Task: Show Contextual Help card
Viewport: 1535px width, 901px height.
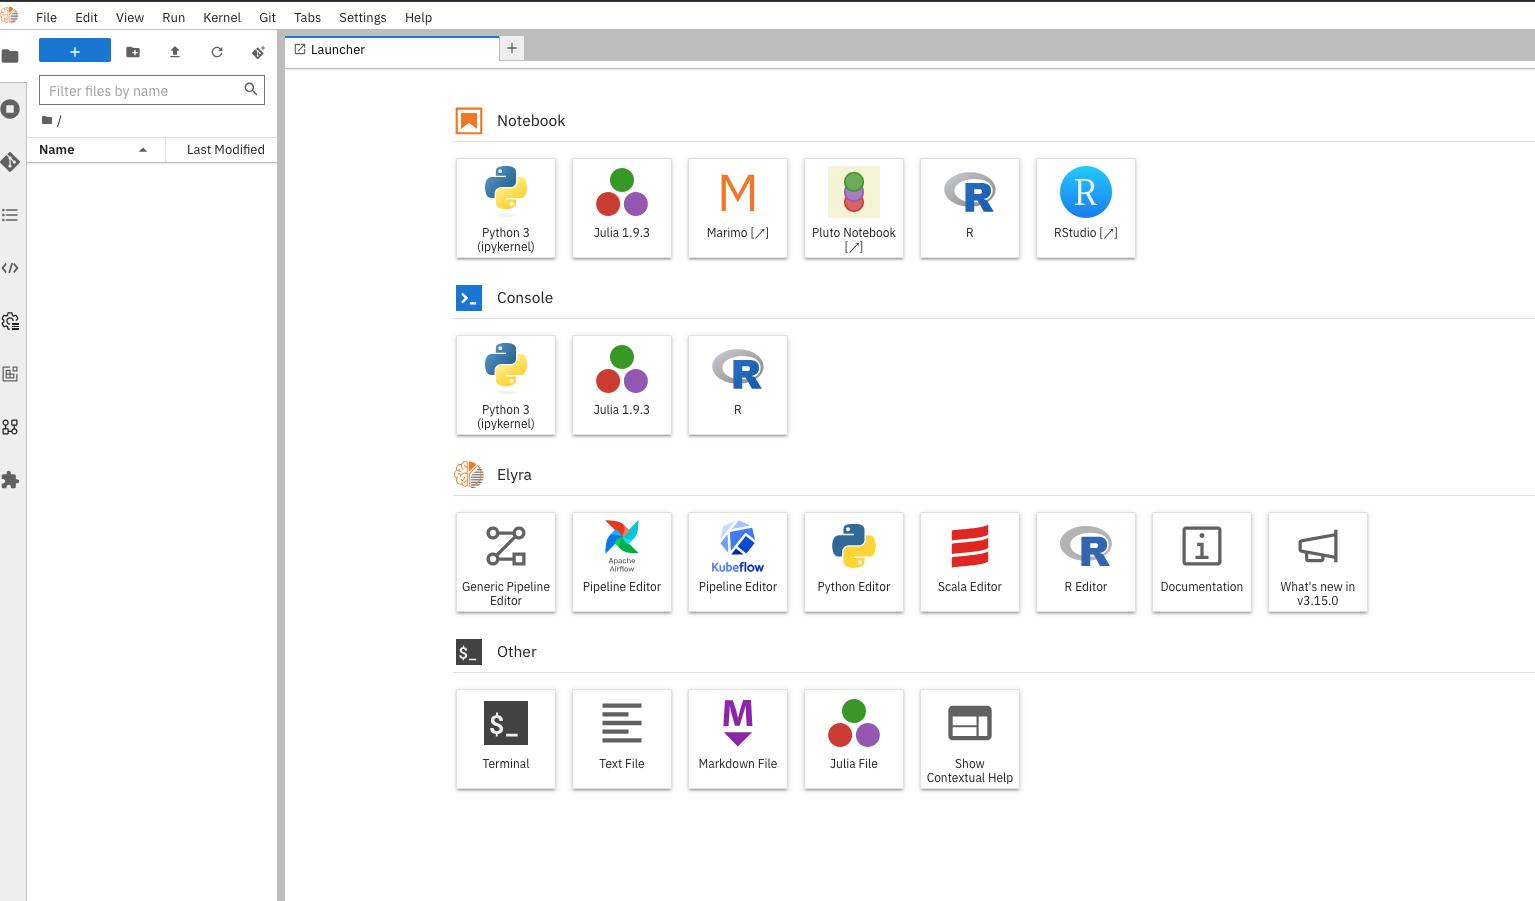Action: point(970,739)
